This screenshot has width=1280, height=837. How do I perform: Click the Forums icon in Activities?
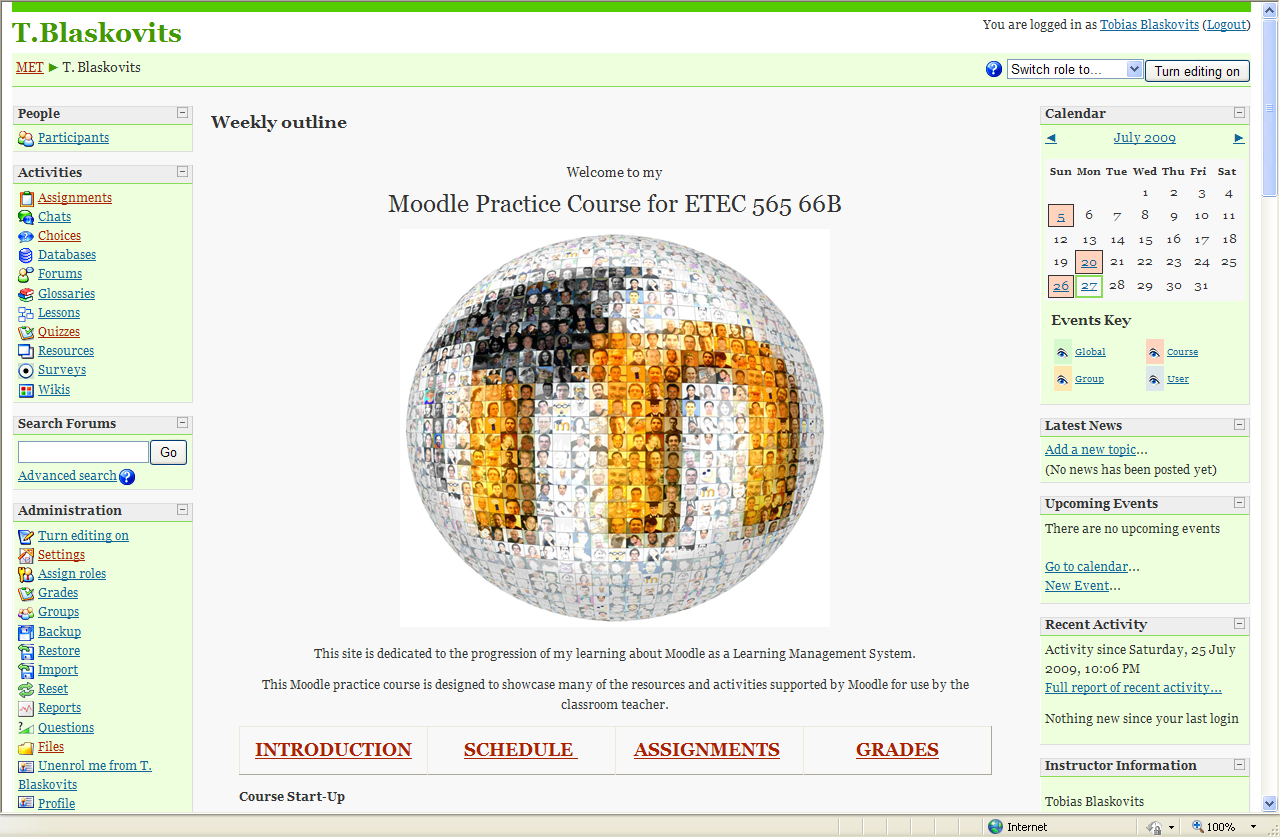coord(26,274)
